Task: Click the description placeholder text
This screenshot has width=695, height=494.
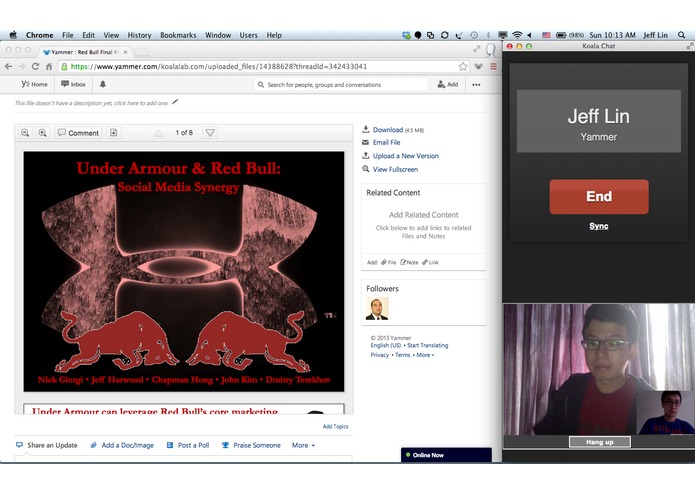Action: [x=92, y=103]
